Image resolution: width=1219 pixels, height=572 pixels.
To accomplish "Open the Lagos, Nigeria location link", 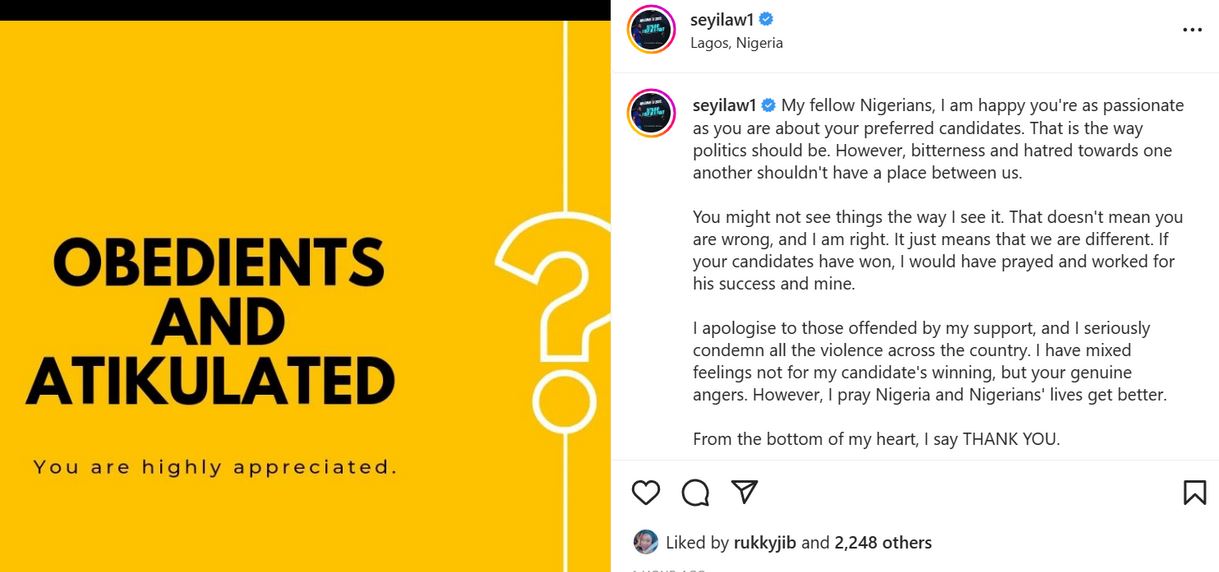I will pos(736,43).
